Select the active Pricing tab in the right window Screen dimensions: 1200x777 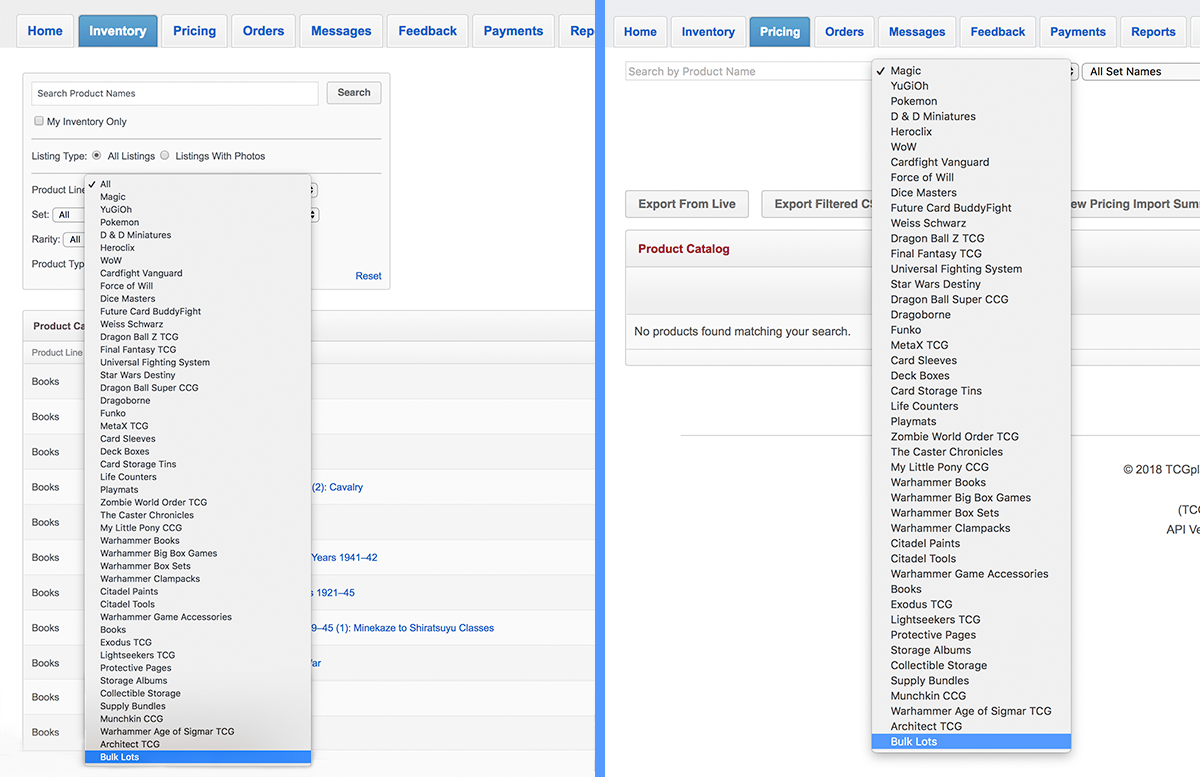tap(780, 32)
